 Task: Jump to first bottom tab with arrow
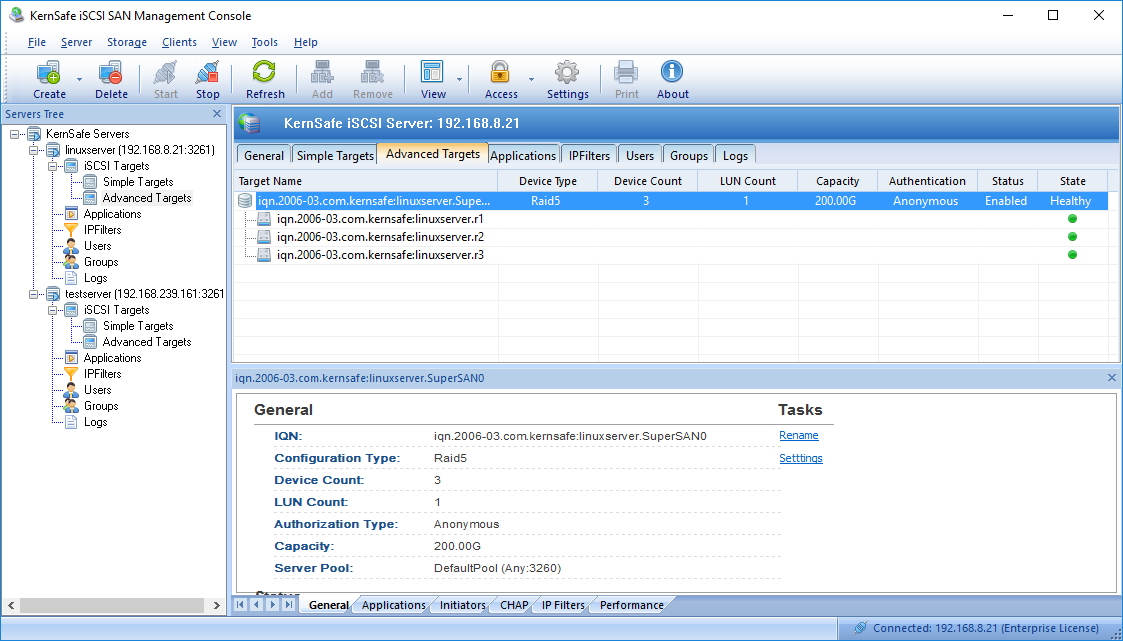pos(240,605)
